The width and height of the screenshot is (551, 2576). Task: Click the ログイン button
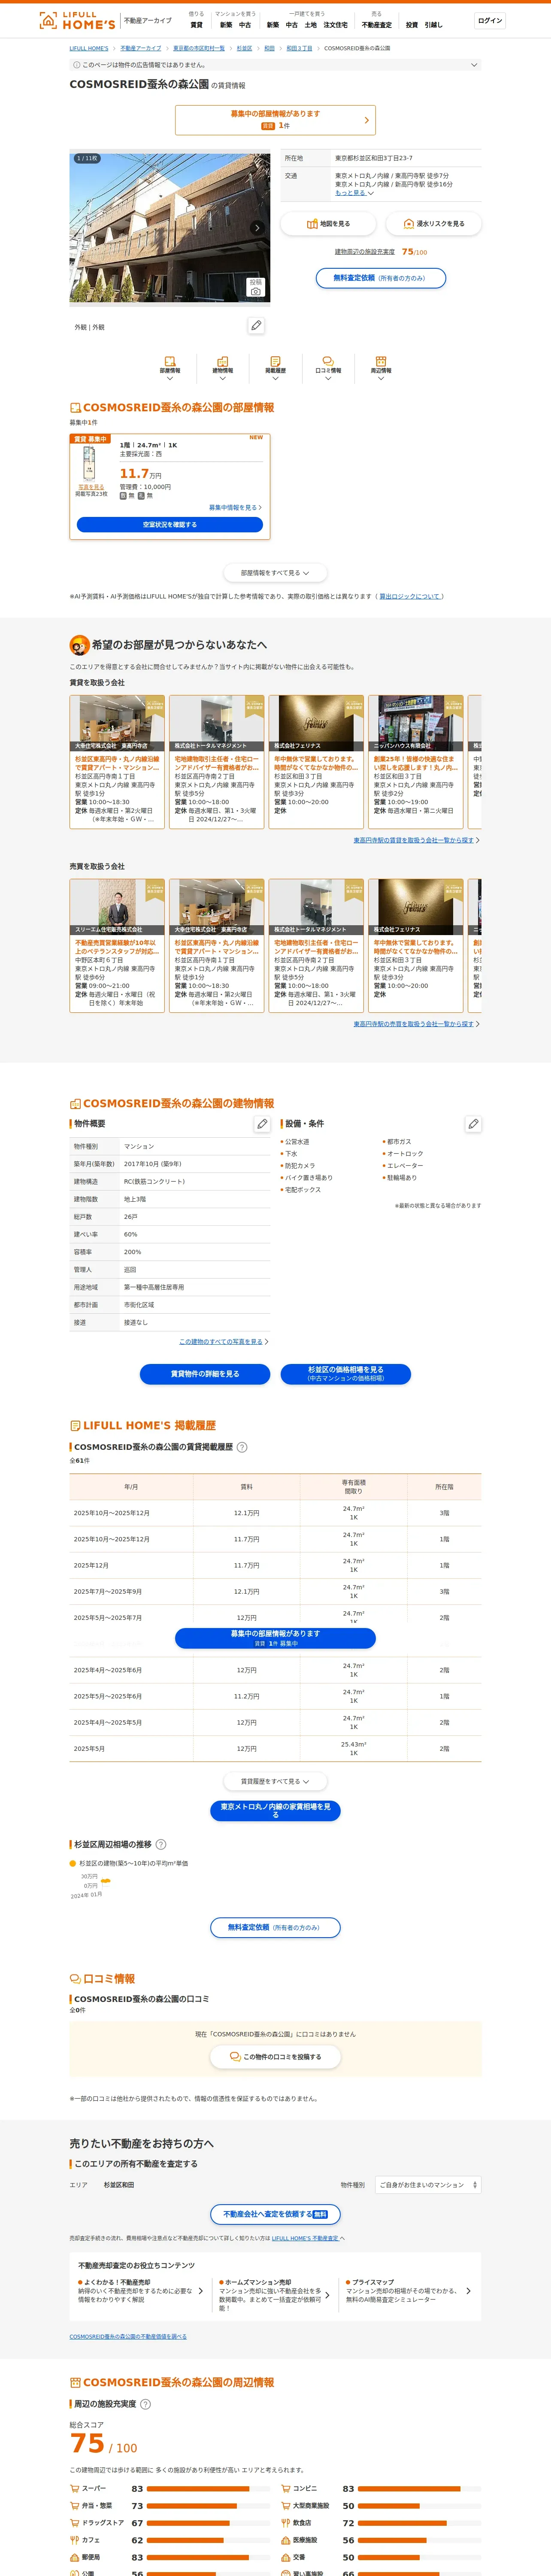coord(490,21)
